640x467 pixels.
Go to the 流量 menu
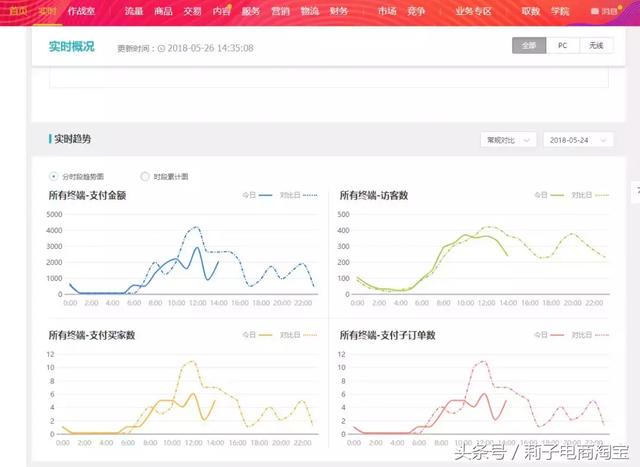pos(134,11)
